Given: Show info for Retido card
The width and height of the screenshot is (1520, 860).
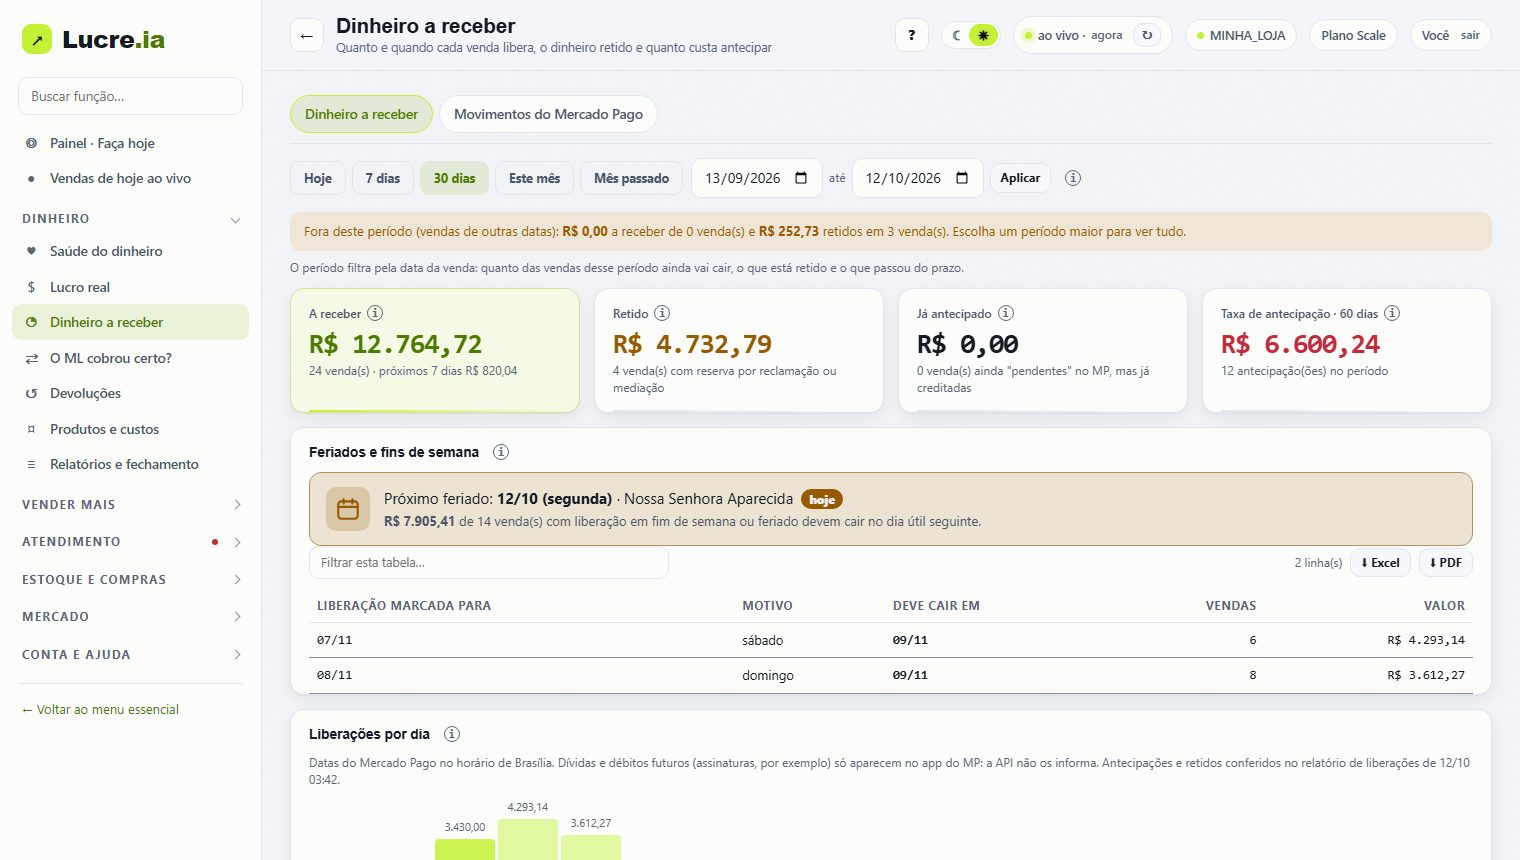Looking at the screenshot, I should [x=662, y=313].
